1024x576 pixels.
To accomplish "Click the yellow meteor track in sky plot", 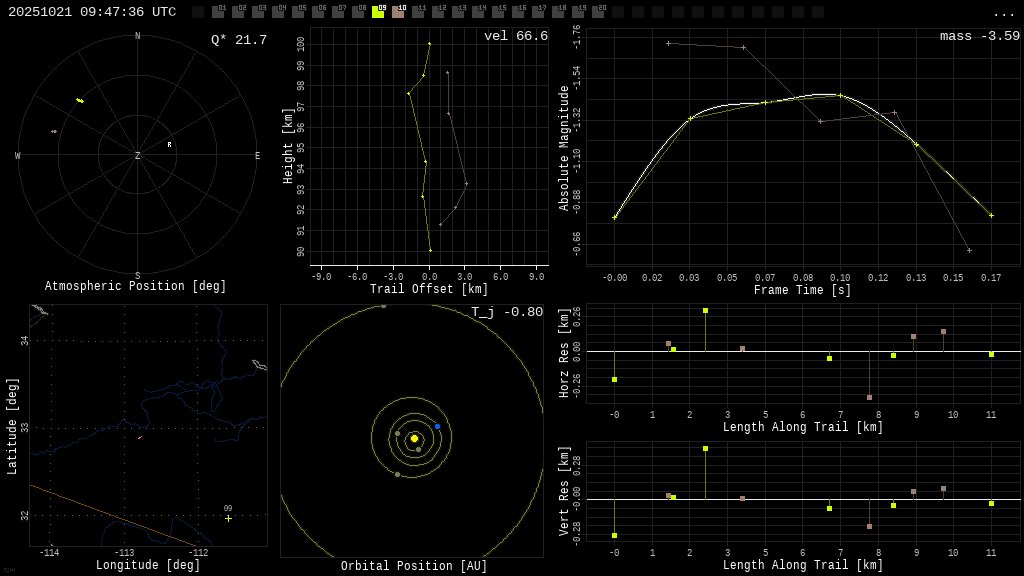I will tap(80, 100).
